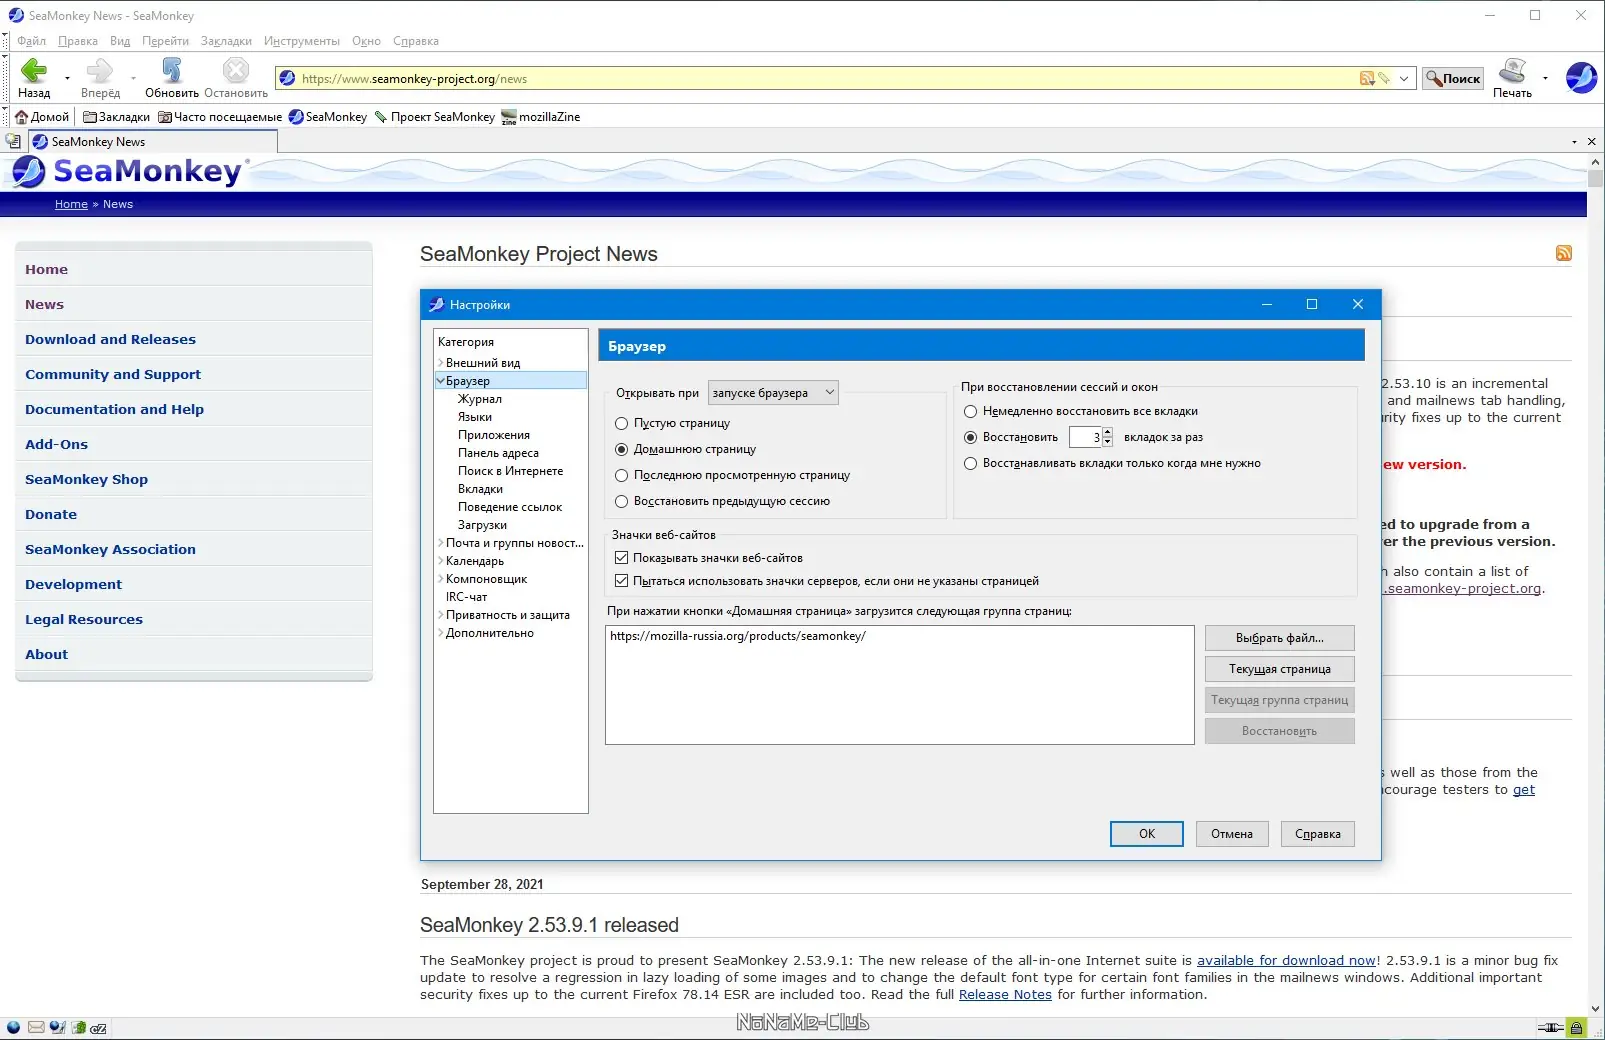
Task: Click the Печать printer icon
Action: (x=1512, y=70)
